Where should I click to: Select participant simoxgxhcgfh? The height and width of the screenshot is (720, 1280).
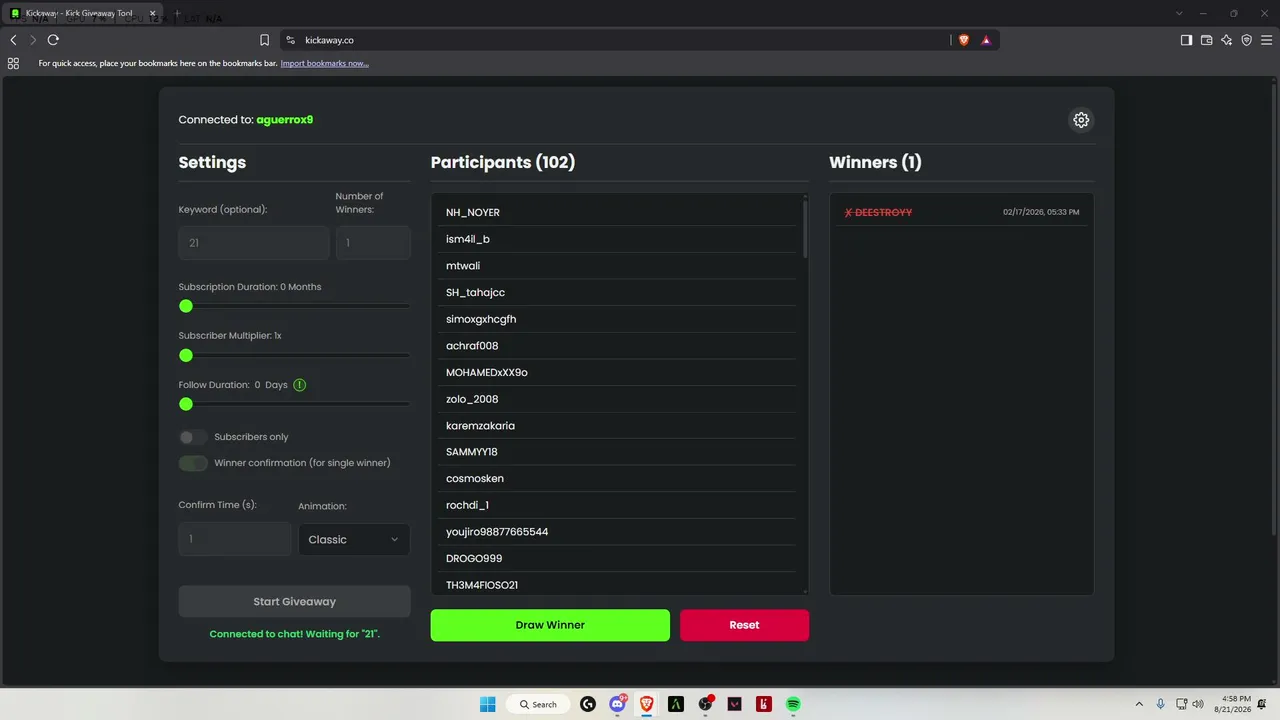[617, 319]
